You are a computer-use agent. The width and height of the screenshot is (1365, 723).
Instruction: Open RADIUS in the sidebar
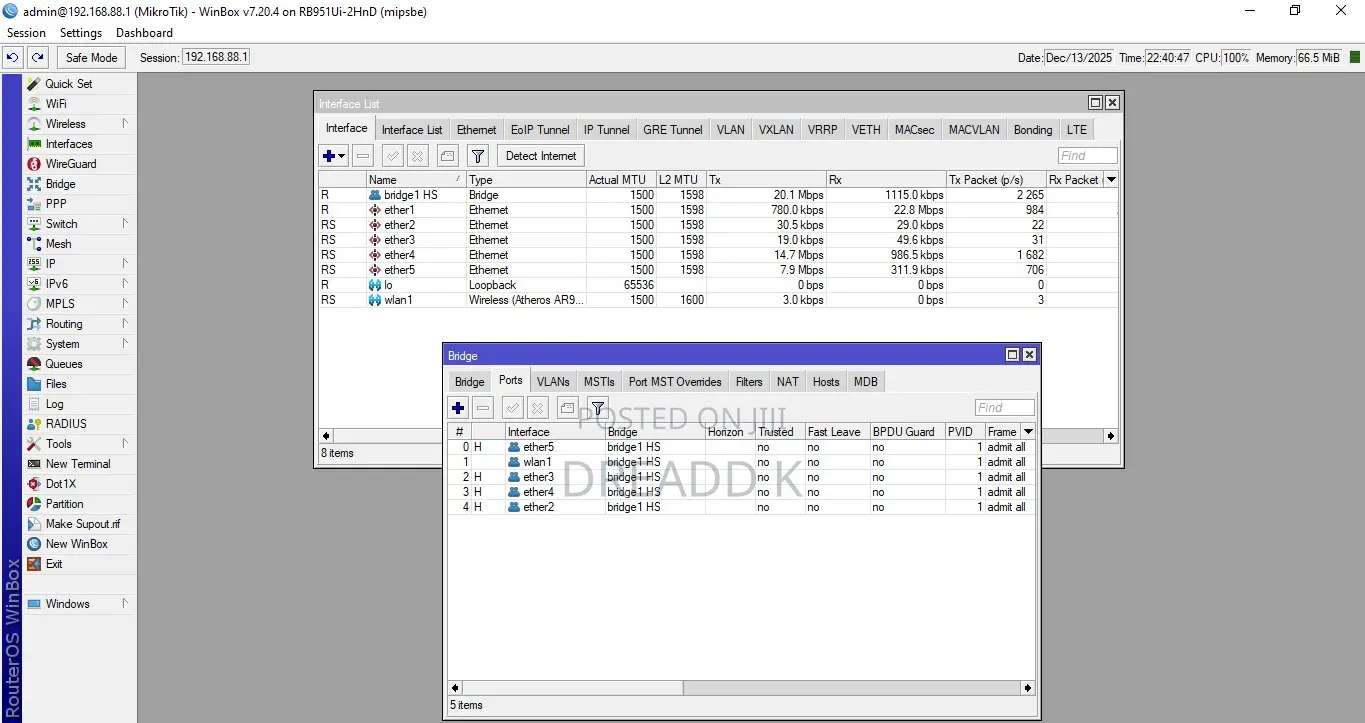[66, 424]
